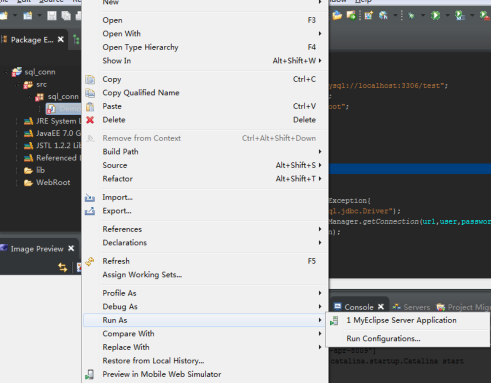This screenshot has height=383, width=491.
Task: Open the Source submenu
Action: click(205, 165)
